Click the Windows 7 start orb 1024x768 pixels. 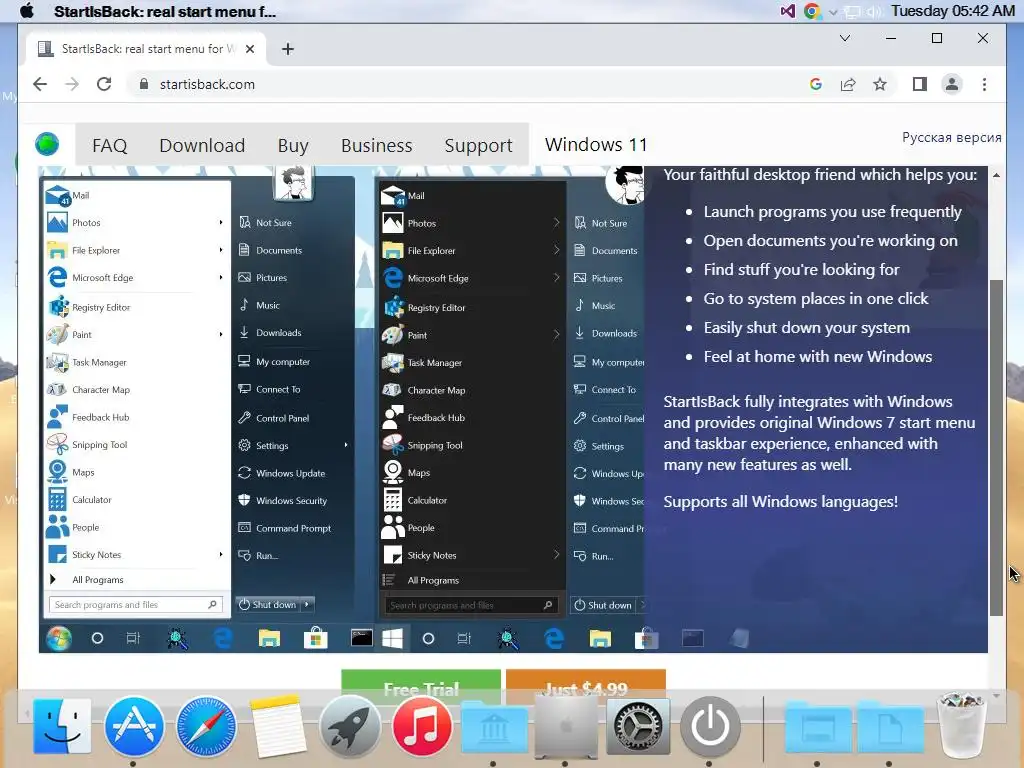(x=58, y=638)
